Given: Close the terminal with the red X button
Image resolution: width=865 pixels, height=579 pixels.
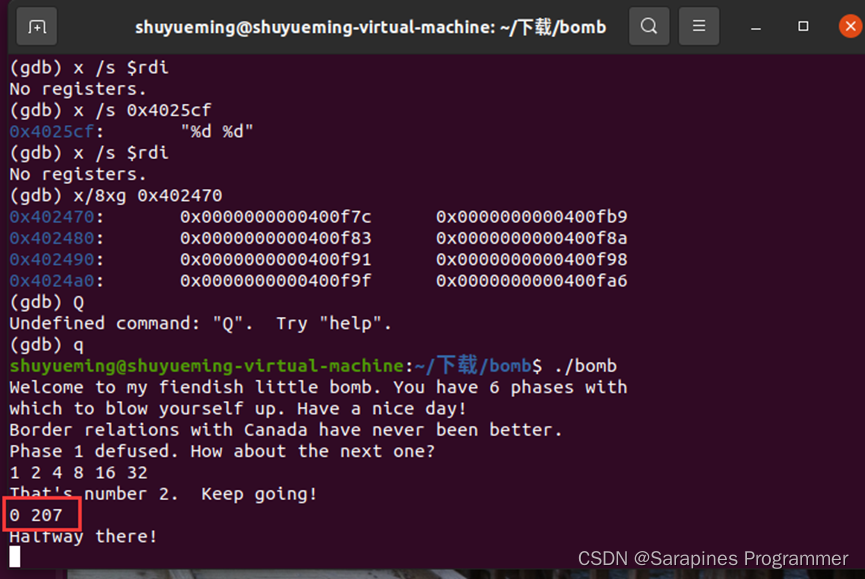Looking at the screenshot, I should coord(851,26).
